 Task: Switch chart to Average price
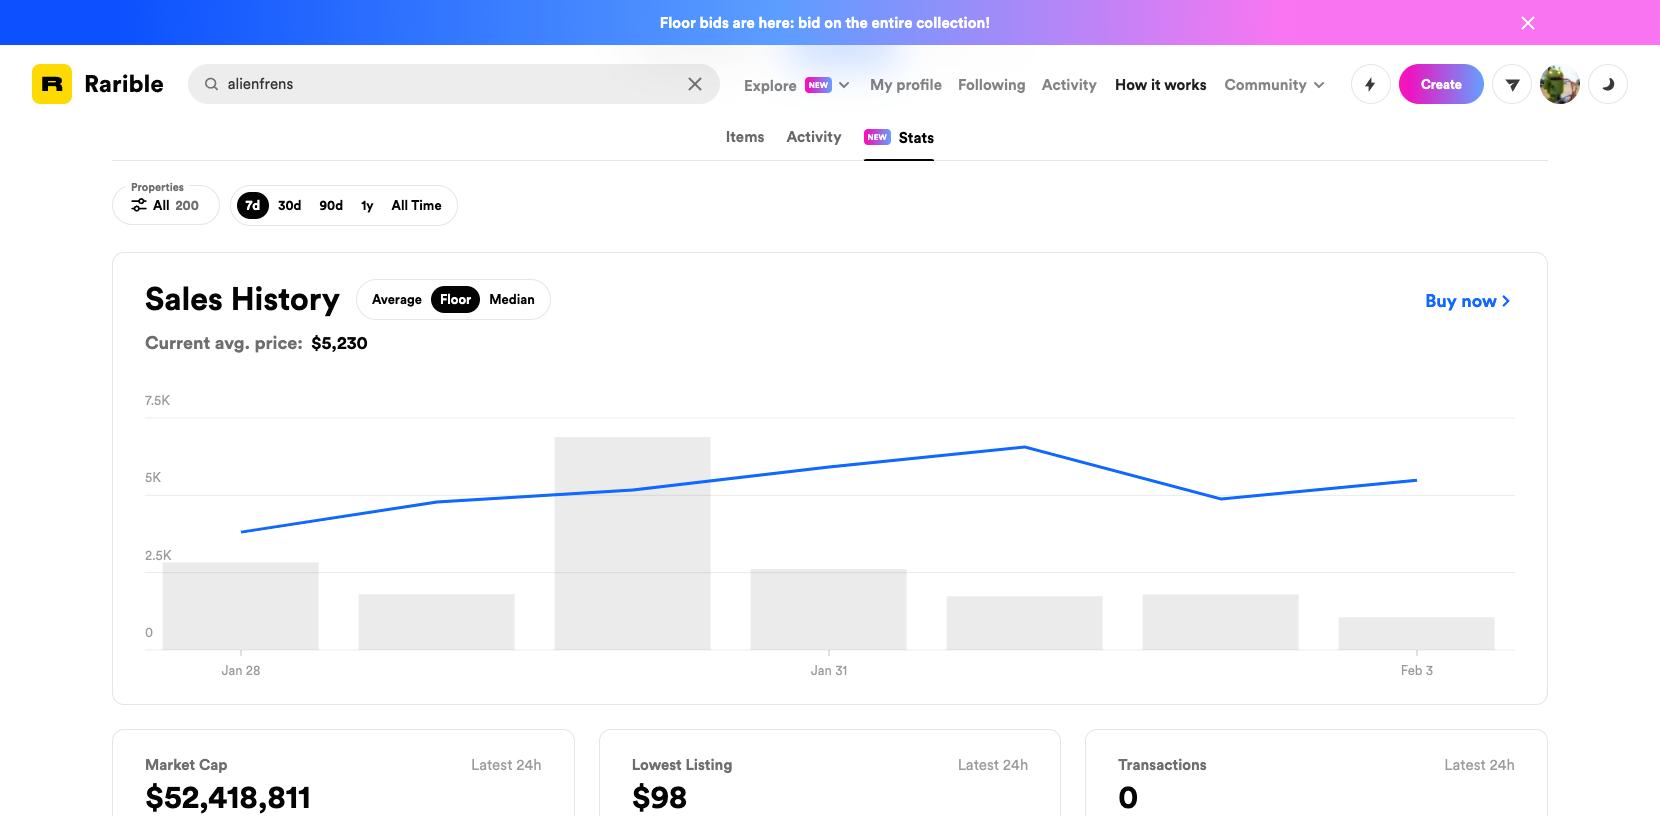[x=397, y=299]
